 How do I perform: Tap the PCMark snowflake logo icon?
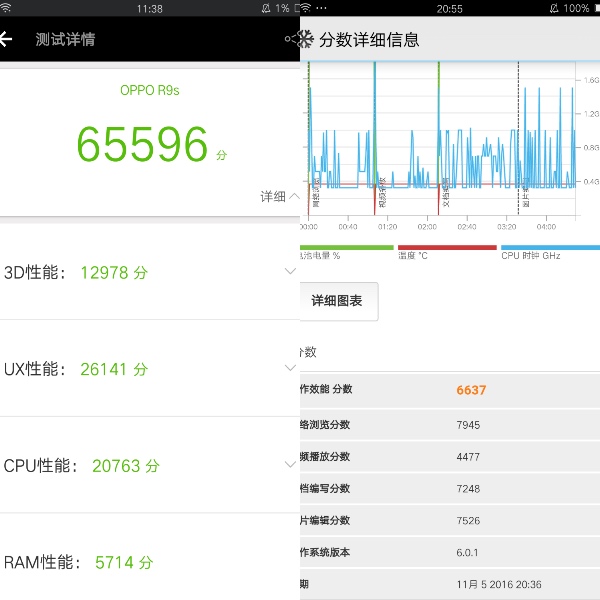306,39
